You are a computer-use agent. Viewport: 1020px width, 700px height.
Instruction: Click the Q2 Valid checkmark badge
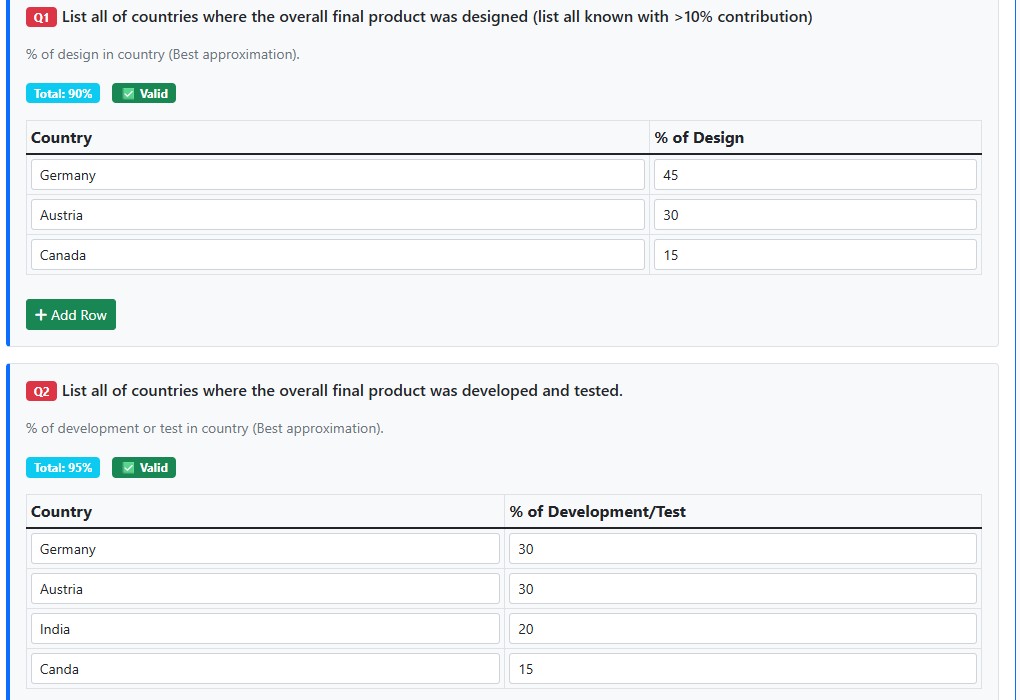tap(144, 468)
